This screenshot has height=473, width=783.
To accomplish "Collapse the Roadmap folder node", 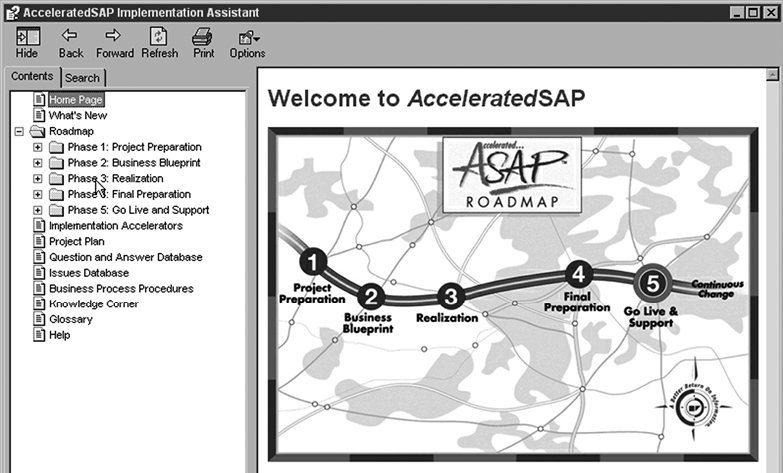I will [19, 131].
